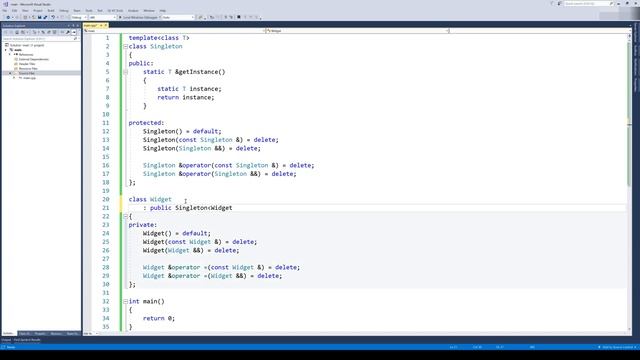The width and height of the screenshot is (640, 360).
Task: Click the Save icon in the toolbar
Action: pyautogui.click(x=40, y=17)
